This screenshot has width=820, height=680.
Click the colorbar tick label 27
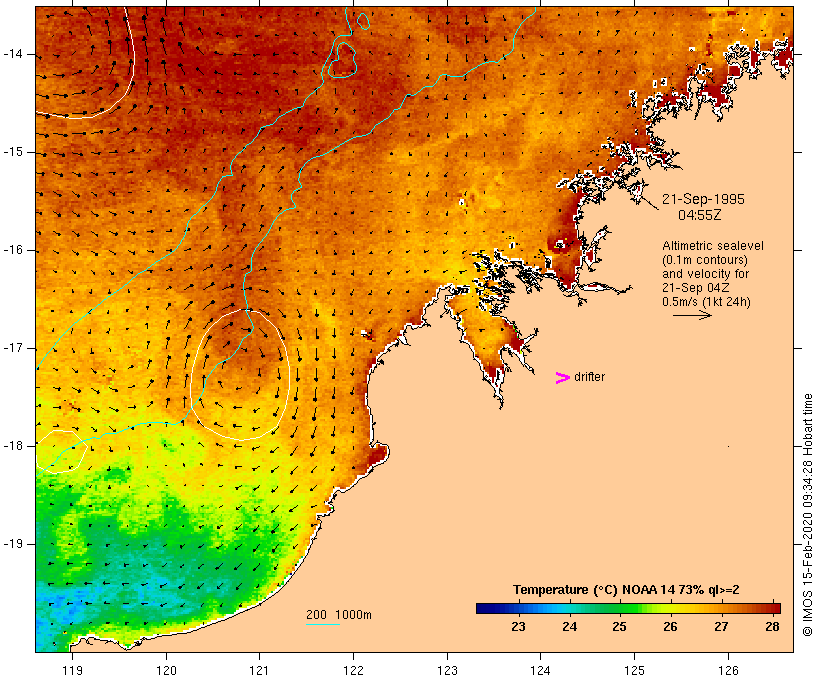tap(721, 627)
